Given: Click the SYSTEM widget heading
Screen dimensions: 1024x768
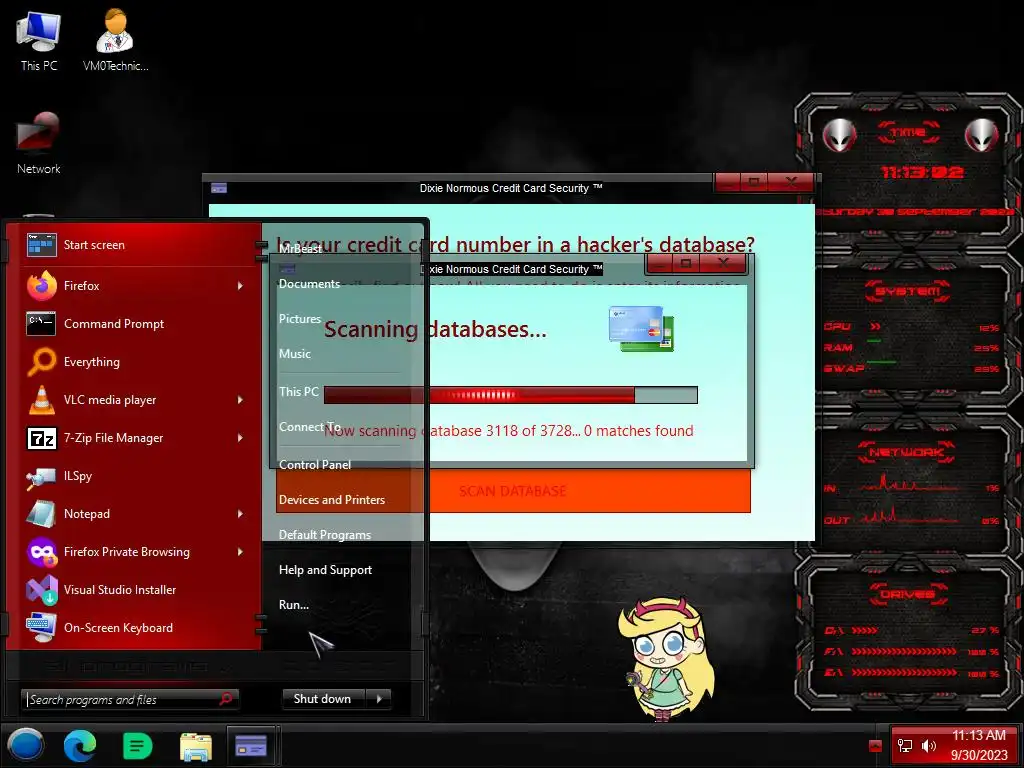Looking at the screenshot, I should [908, 291].
